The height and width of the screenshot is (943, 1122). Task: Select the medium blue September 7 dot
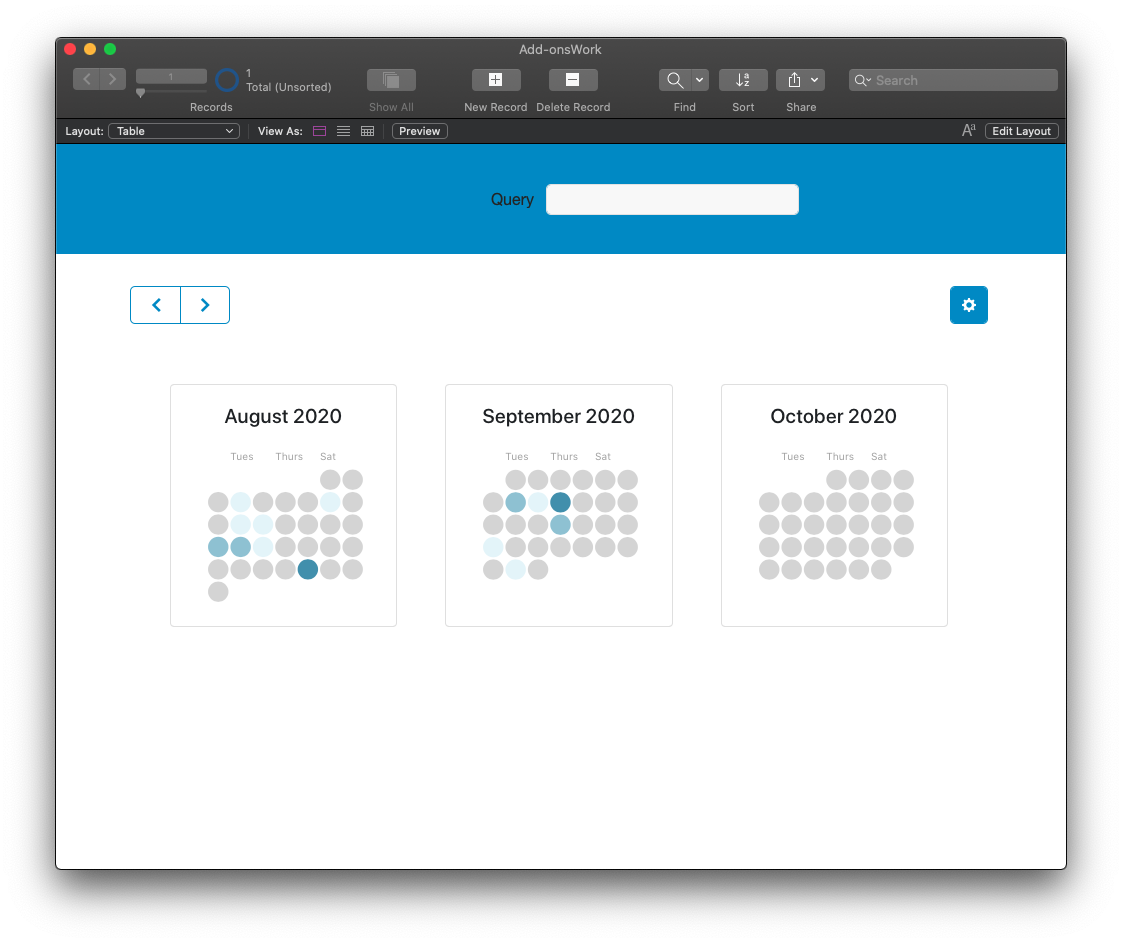click(x=515, y=502)
